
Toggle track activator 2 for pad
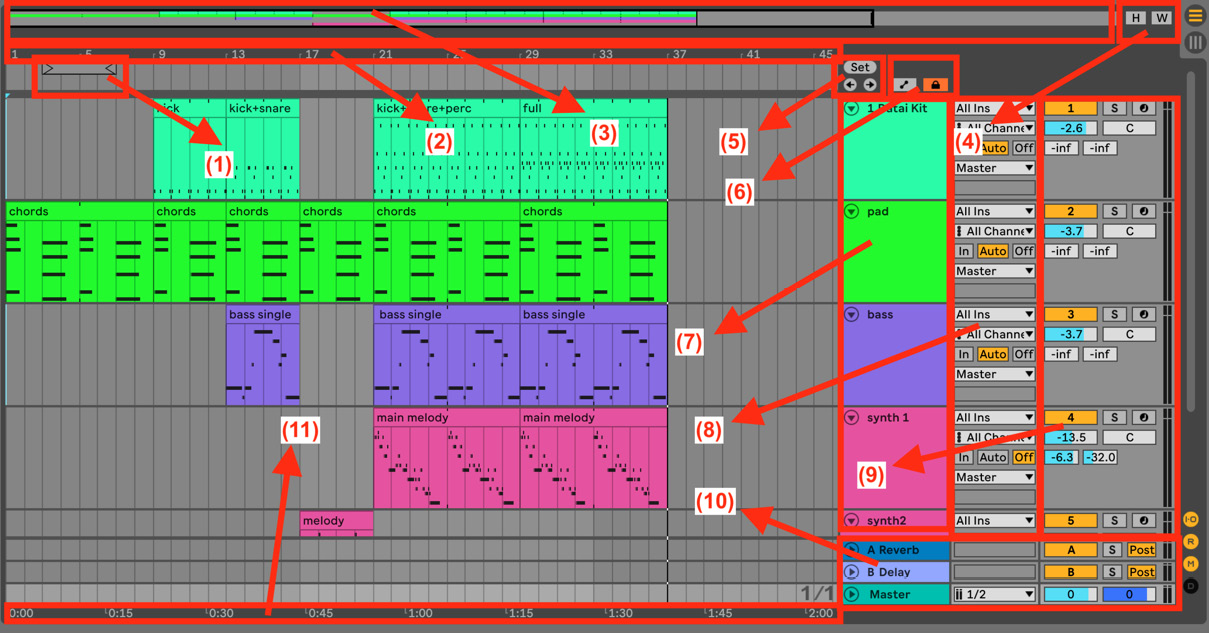coord(1070,211)
